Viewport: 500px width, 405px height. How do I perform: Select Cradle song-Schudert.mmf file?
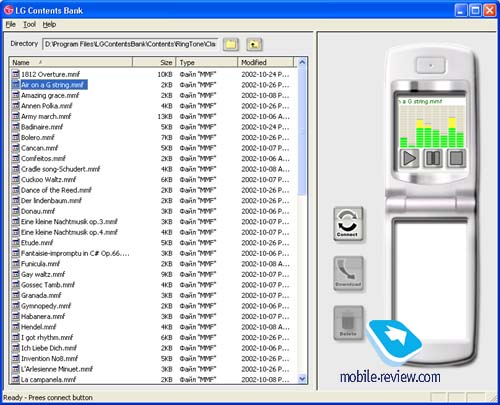(61, 169)
